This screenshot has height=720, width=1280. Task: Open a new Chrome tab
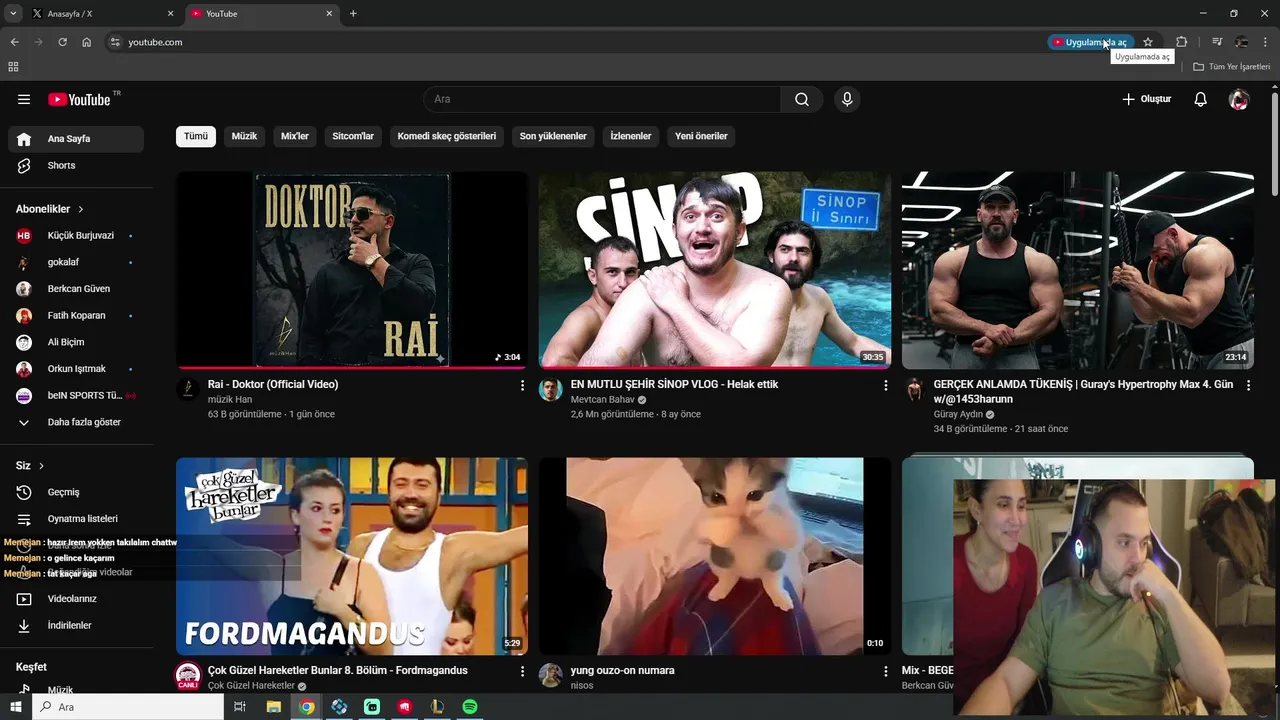(353, 14)
